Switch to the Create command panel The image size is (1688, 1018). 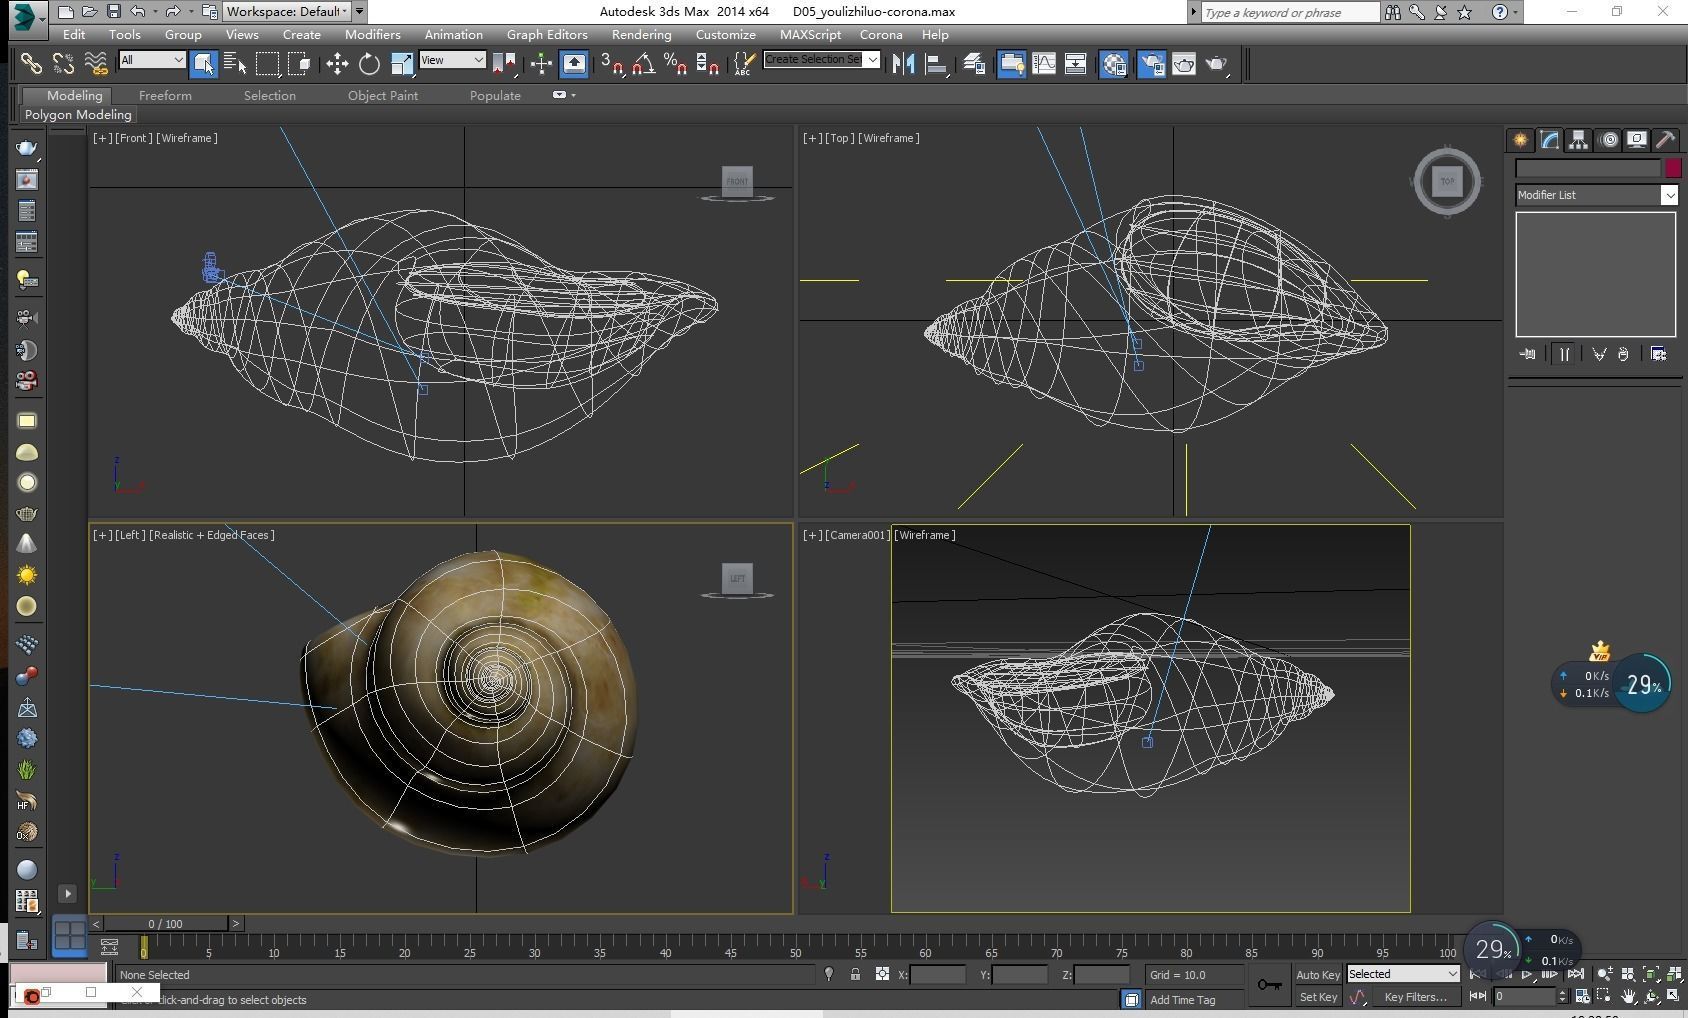tap(1520, 140)
